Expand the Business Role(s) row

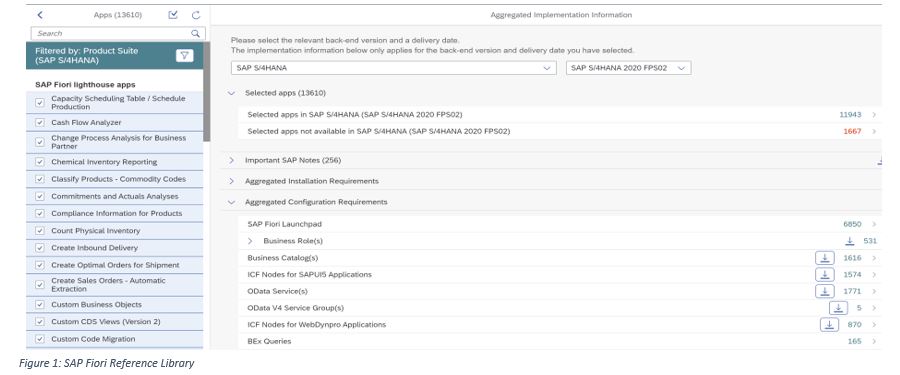[x=250, y=241]
